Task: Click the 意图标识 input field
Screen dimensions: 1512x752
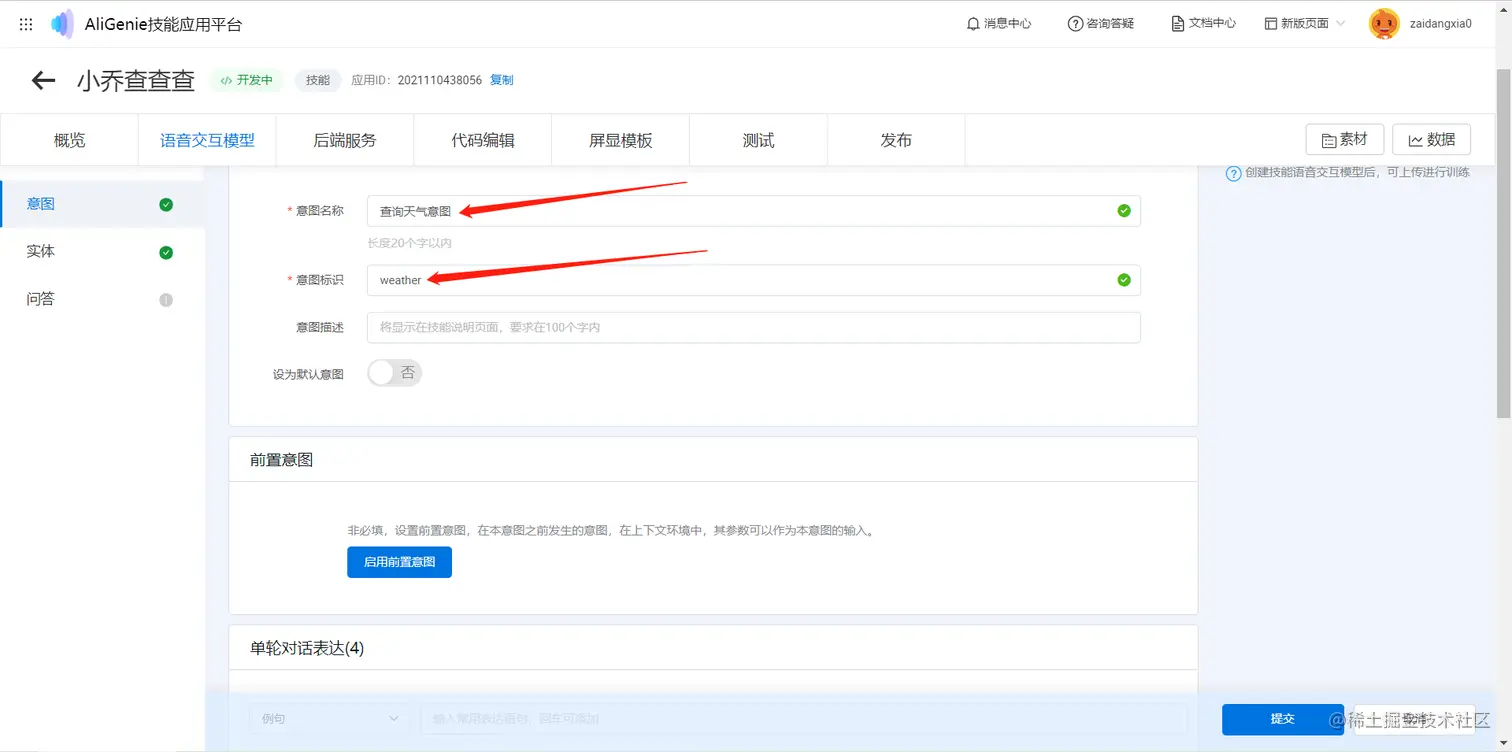Action: coord(754,280)
